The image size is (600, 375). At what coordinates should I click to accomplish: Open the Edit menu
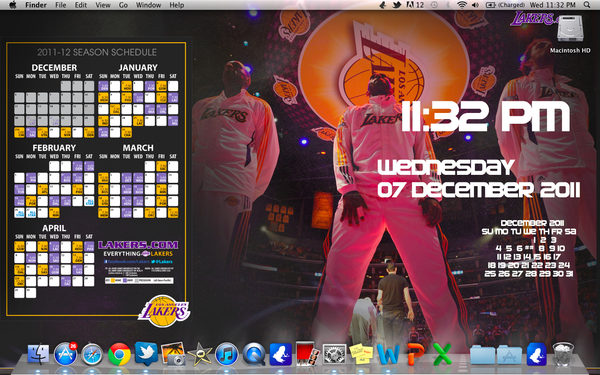(80, 5)
